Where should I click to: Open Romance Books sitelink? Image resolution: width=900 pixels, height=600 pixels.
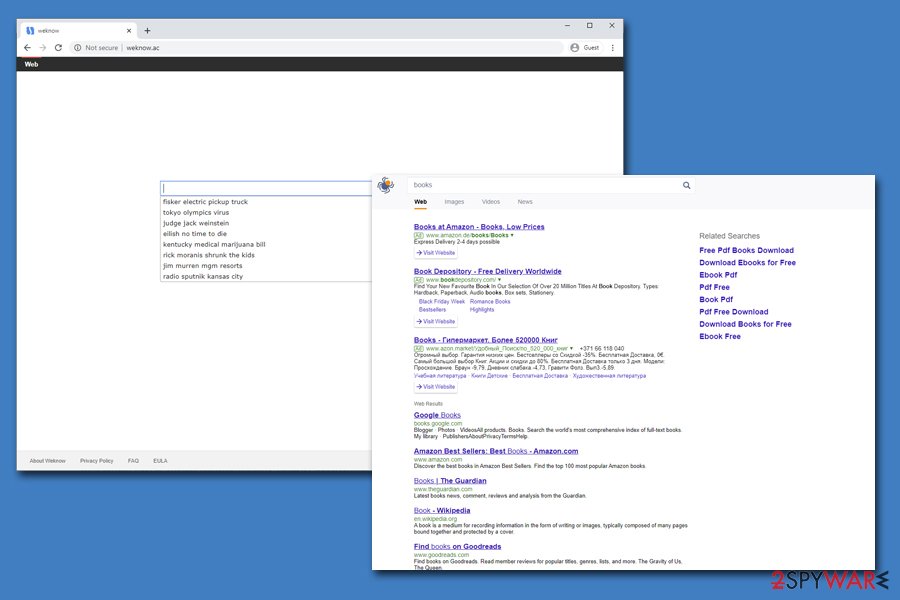click(x=490, y=301)
